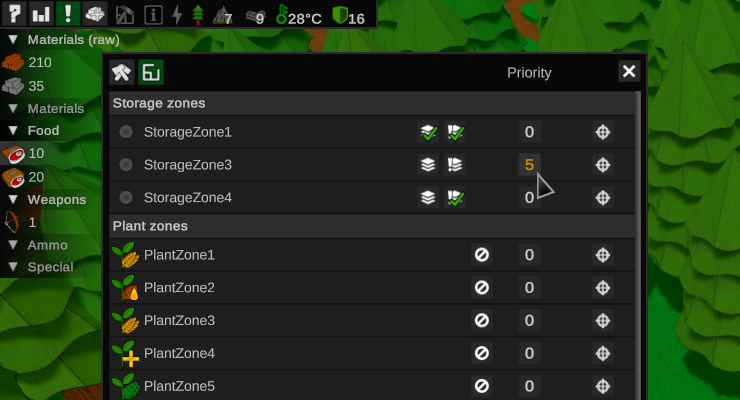This screenshot has width=740, height=400.
Task: Switch to the hammers tab icon
Action: coord(122,72)
